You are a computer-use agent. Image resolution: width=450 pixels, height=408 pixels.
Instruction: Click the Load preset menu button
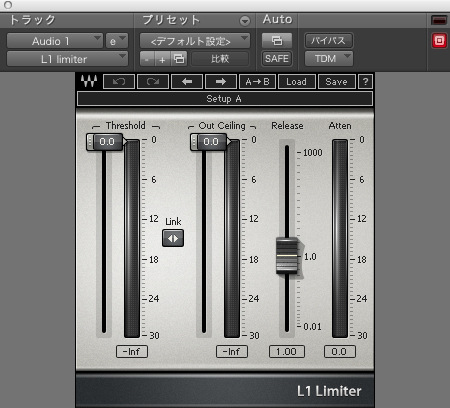pyautogui.click(x=296, y=82)
